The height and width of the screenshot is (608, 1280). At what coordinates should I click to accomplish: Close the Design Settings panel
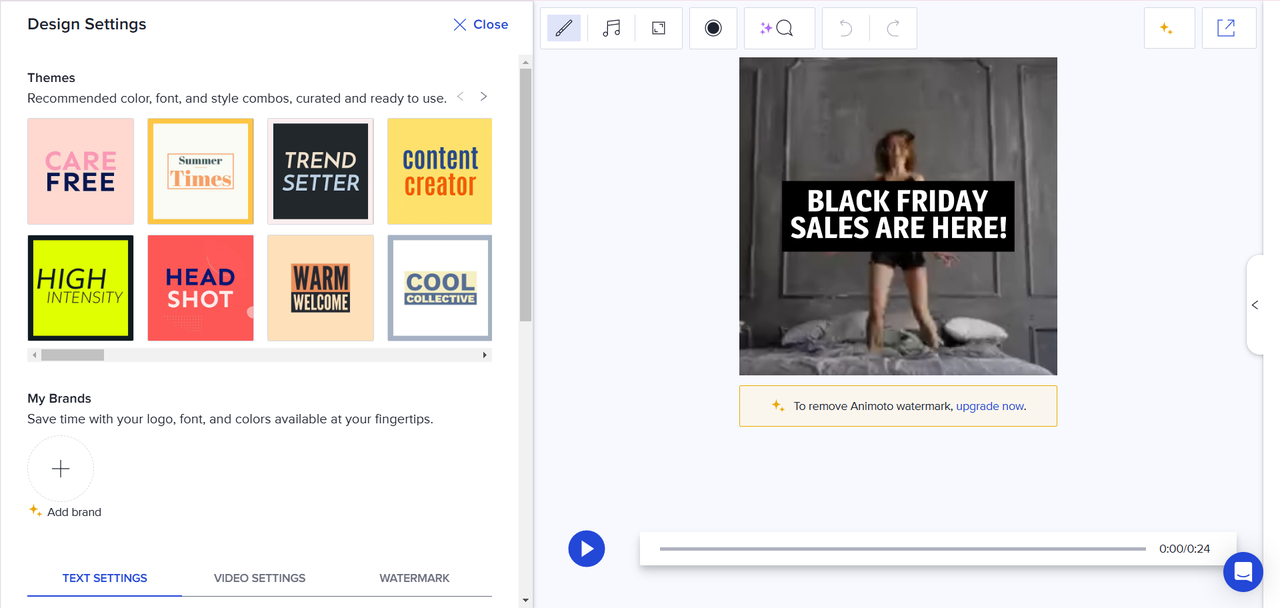tap(480, 24)
